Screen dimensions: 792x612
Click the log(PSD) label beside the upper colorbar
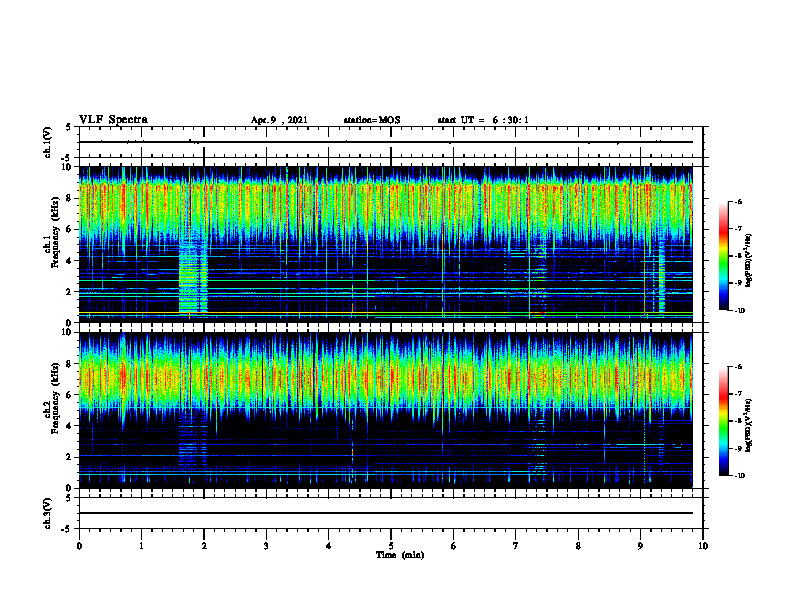click(750, 260)
